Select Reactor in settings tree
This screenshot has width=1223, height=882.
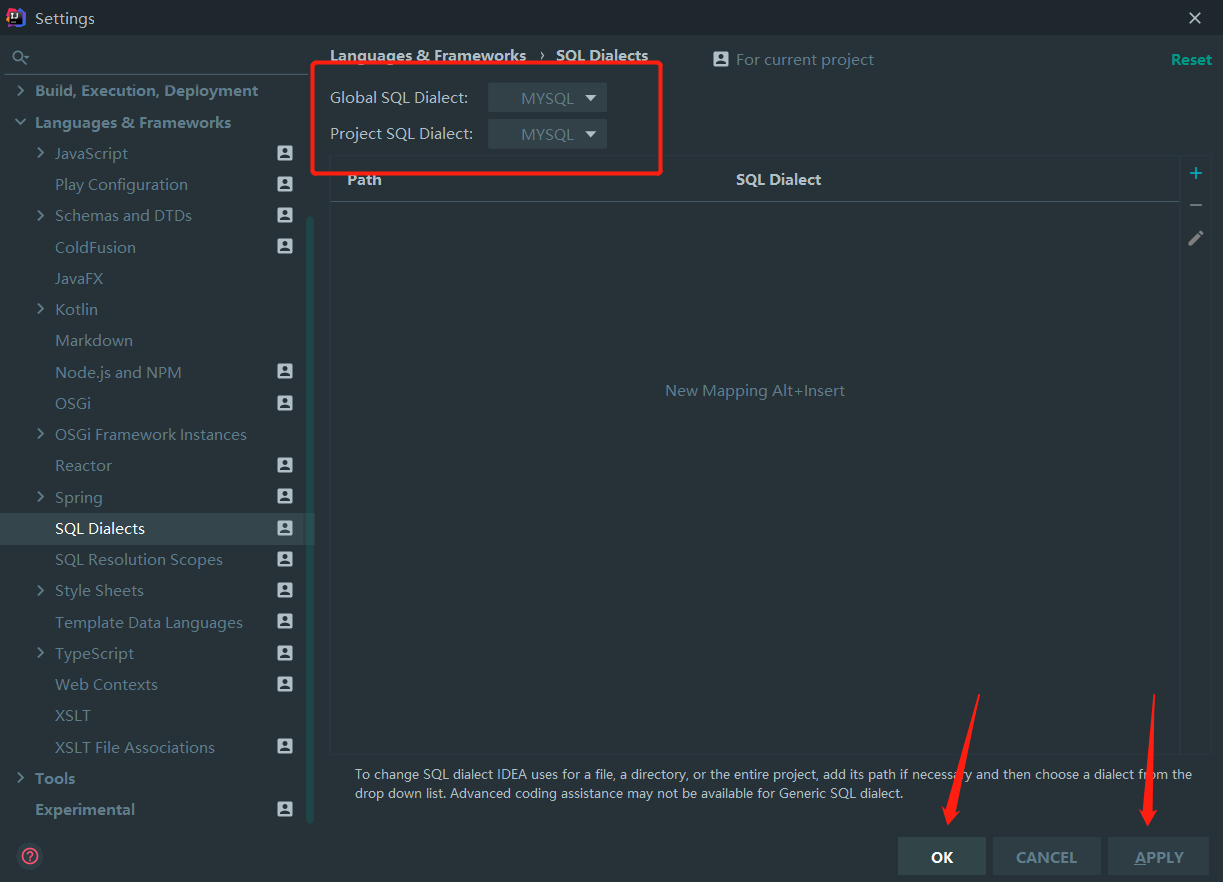click(83, 465)
